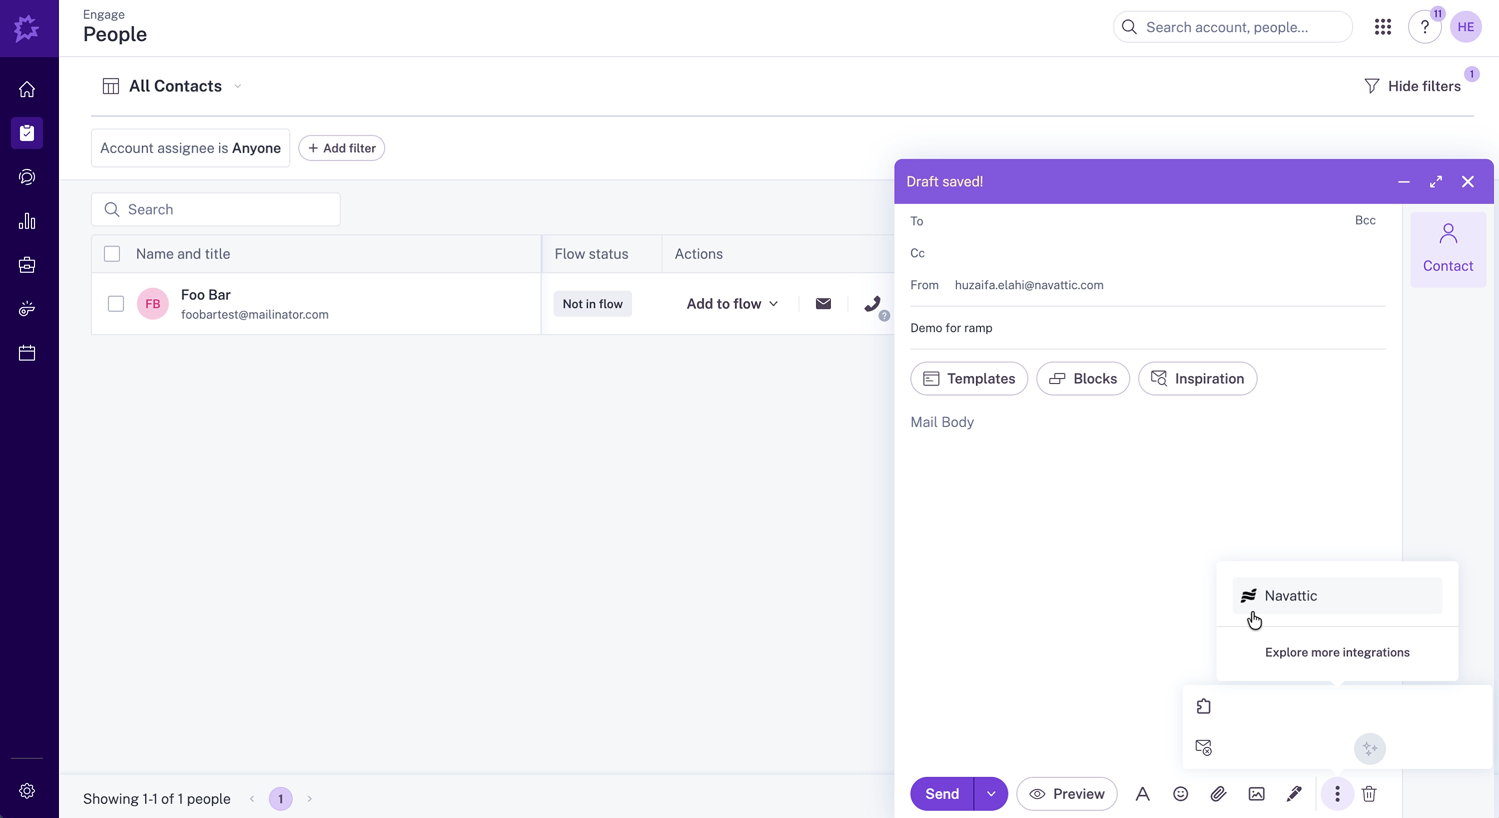Attach a file using the paperclip icon
Screen dimensions: 1499x818
[x=1218, y=793]
